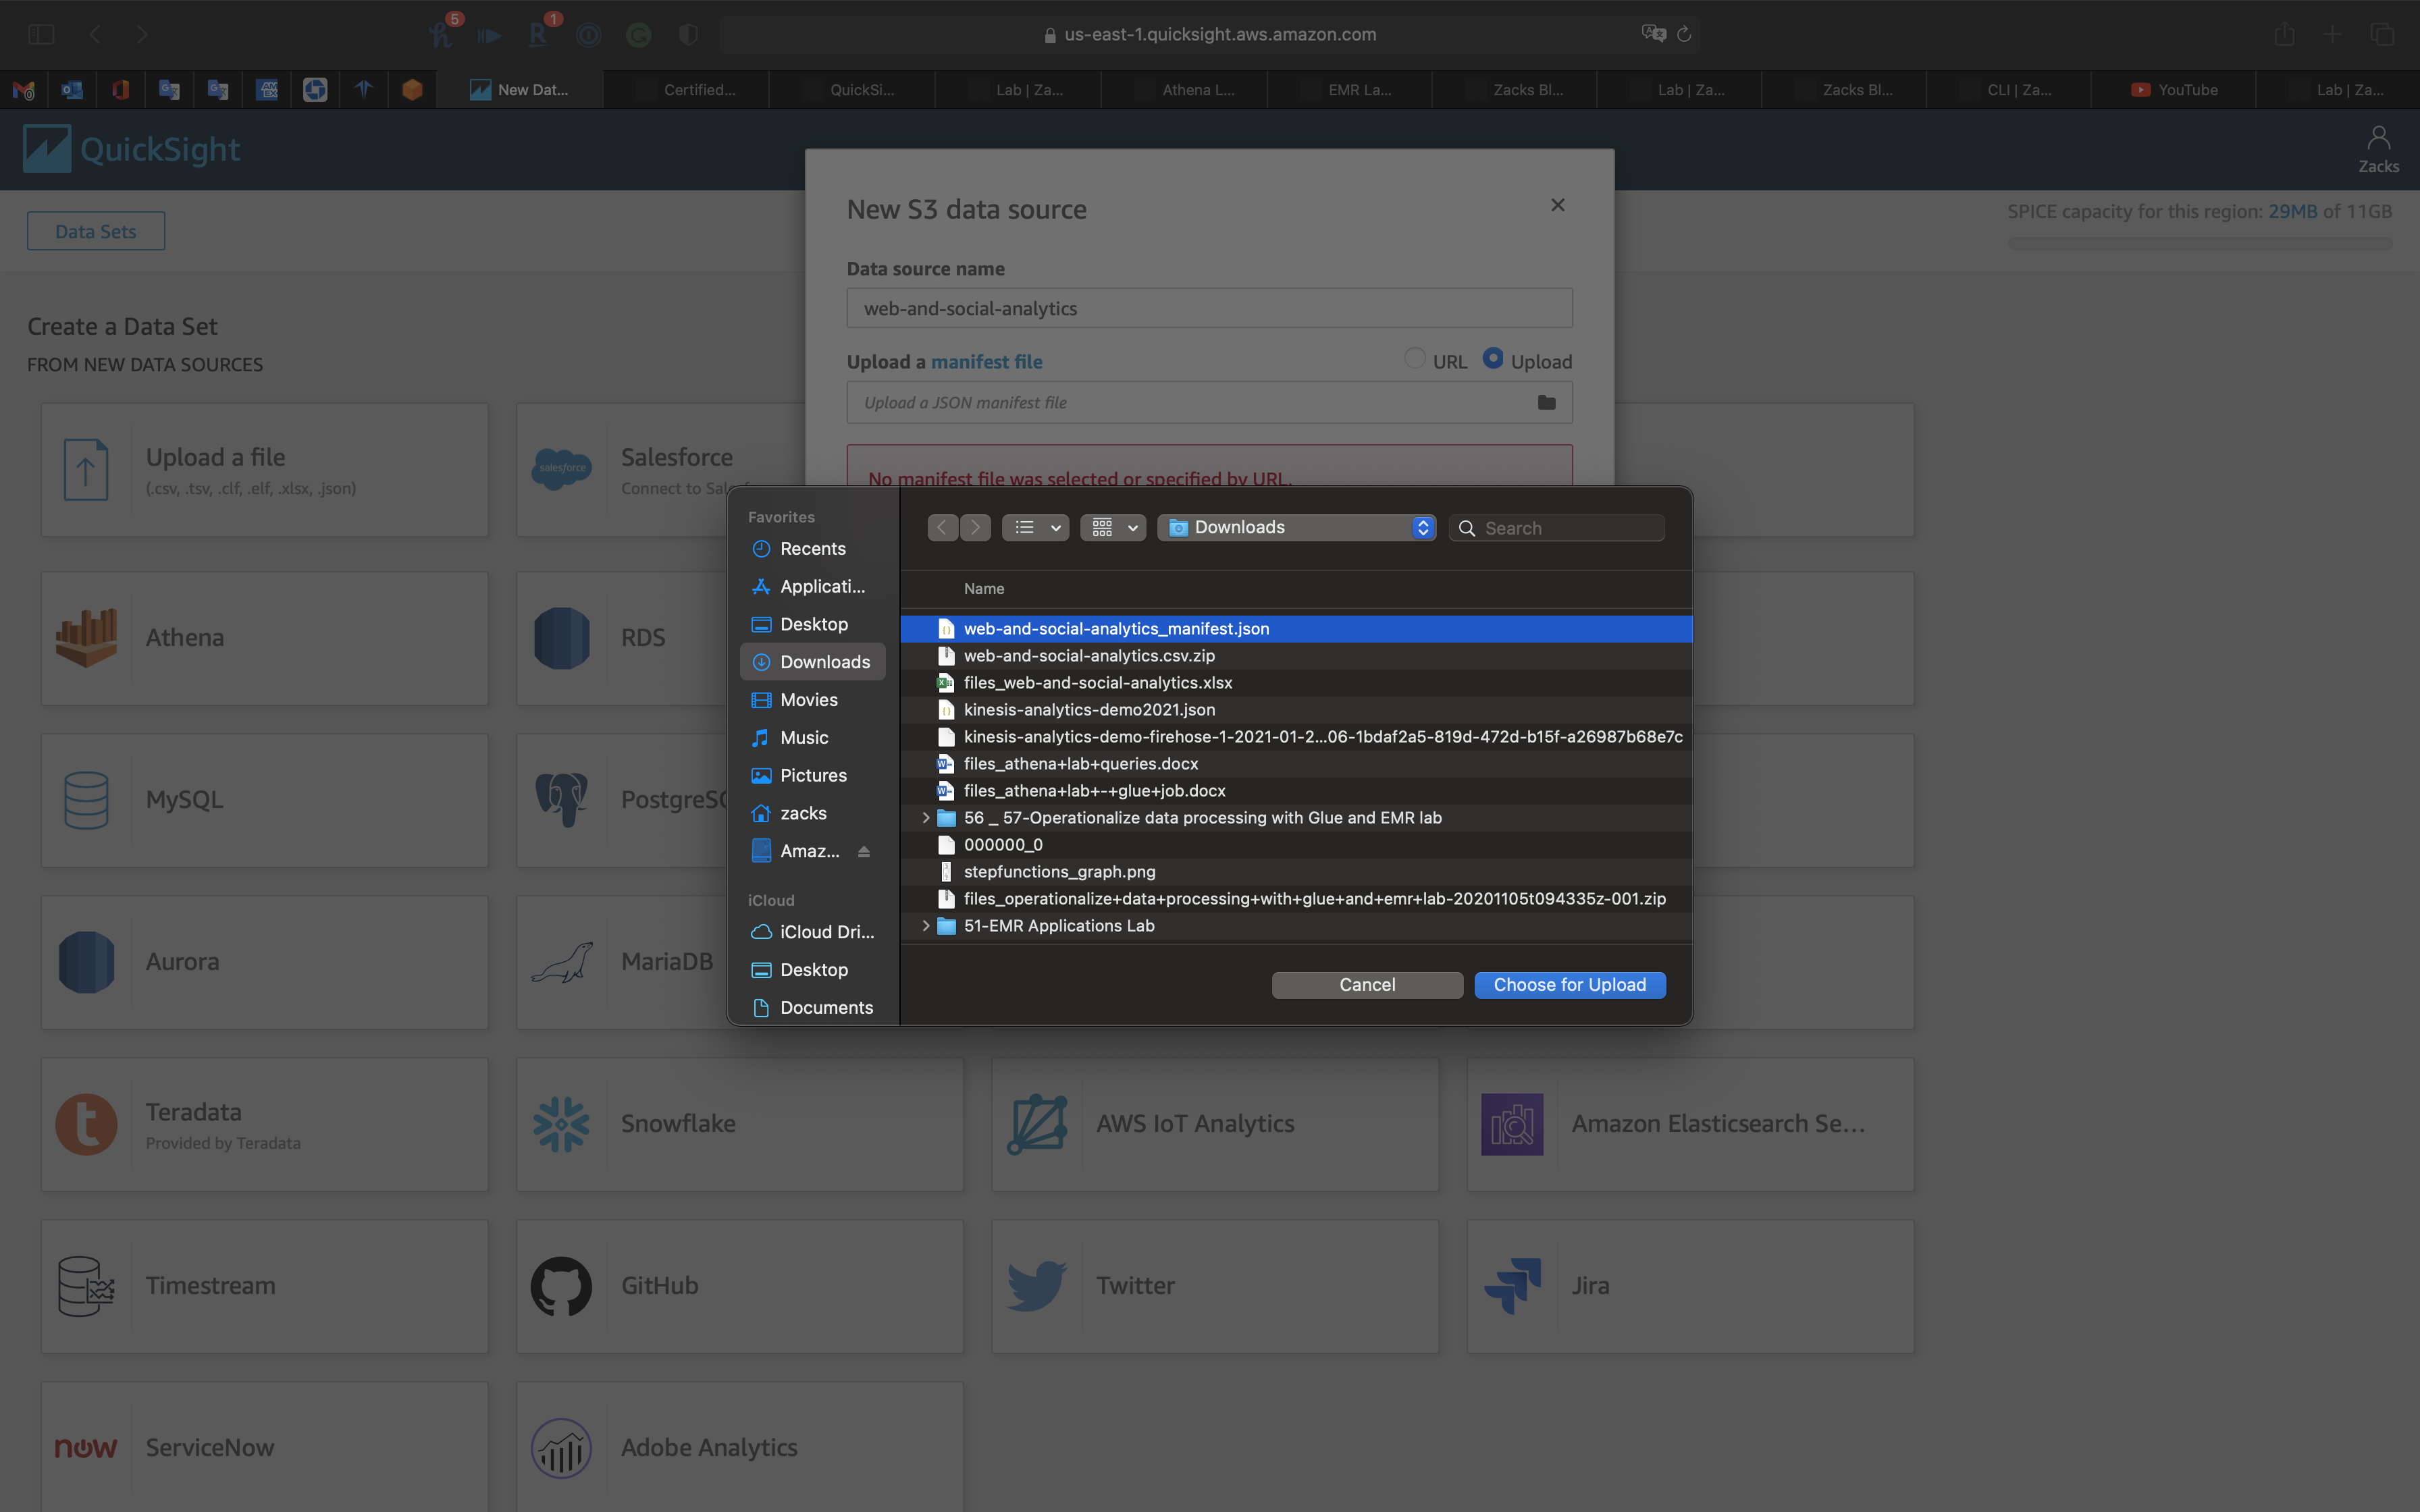This screenshot has width=2420, height=1512.
Task: Select the URL radio button
Action: tap(1414, 359)
